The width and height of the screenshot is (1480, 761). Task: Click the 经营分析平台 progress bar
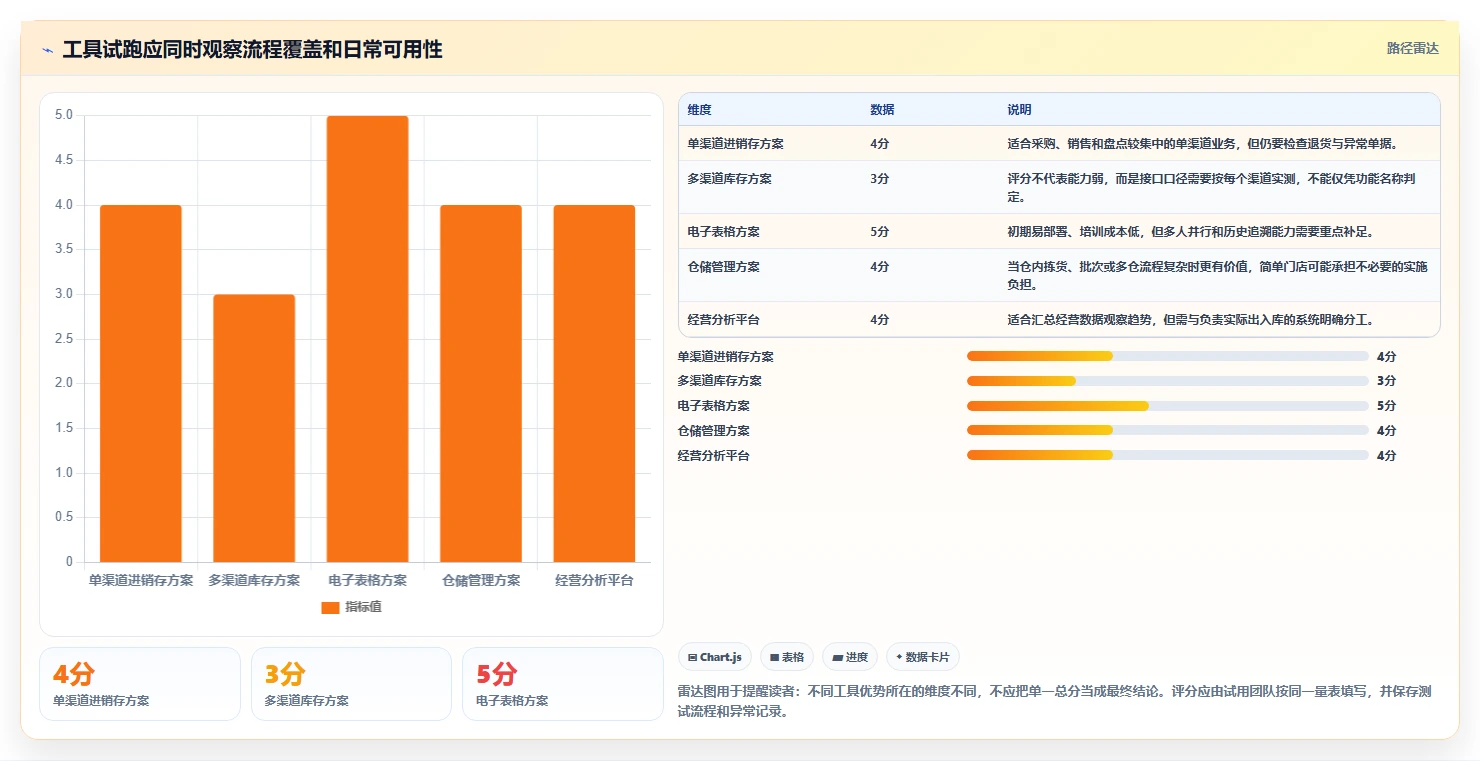1167,455
